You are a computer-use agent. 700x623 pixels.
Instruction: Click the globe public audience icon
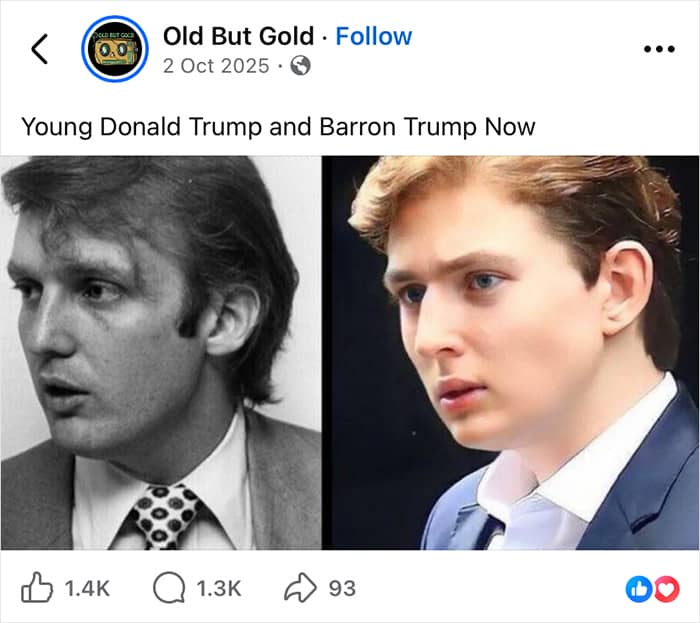coord(299,66)
